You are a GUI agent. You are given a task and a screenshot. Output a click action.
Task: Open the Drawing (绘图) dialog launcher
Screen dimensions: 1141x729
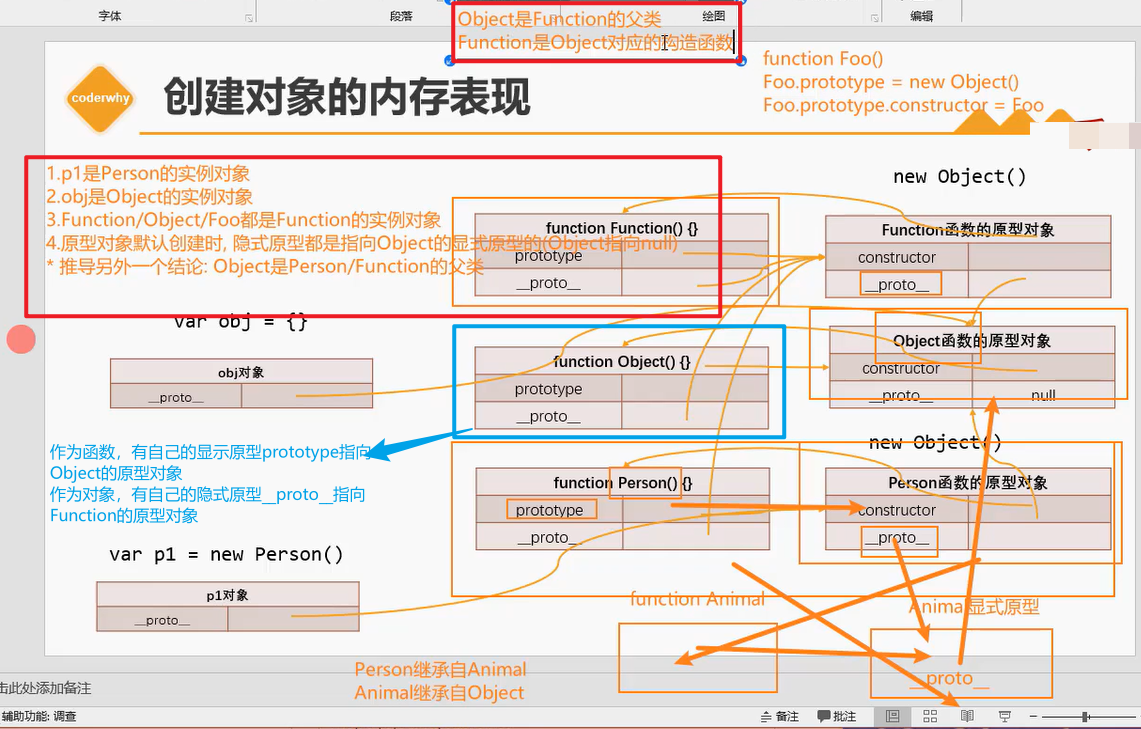point(874,19)
